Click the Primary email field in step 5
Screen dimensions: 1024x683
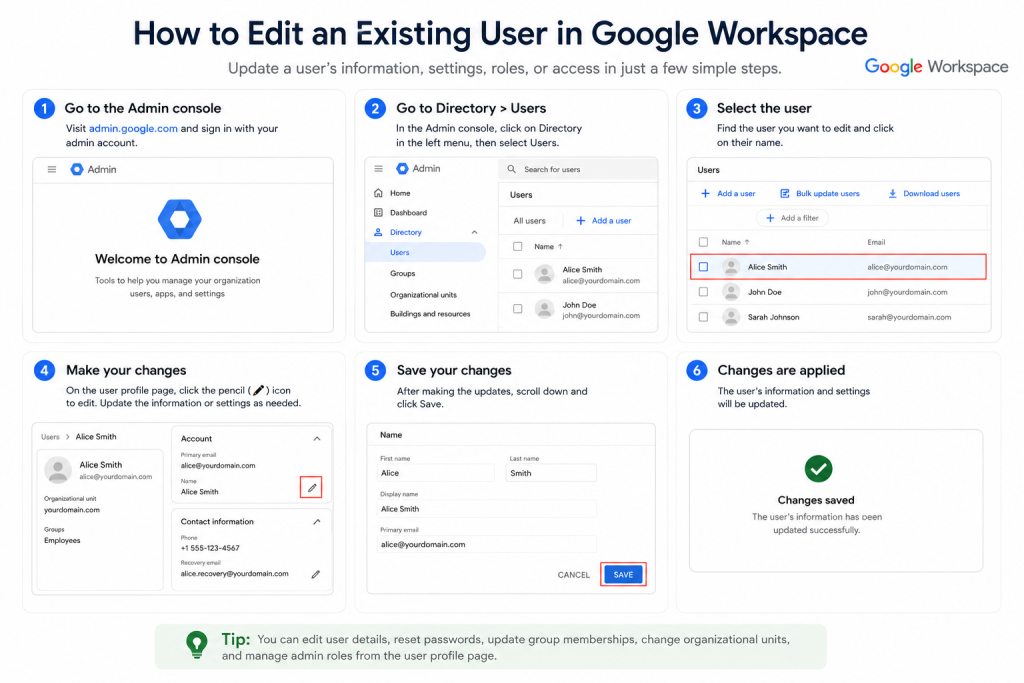pyautogui.click(x=487, y=545)
